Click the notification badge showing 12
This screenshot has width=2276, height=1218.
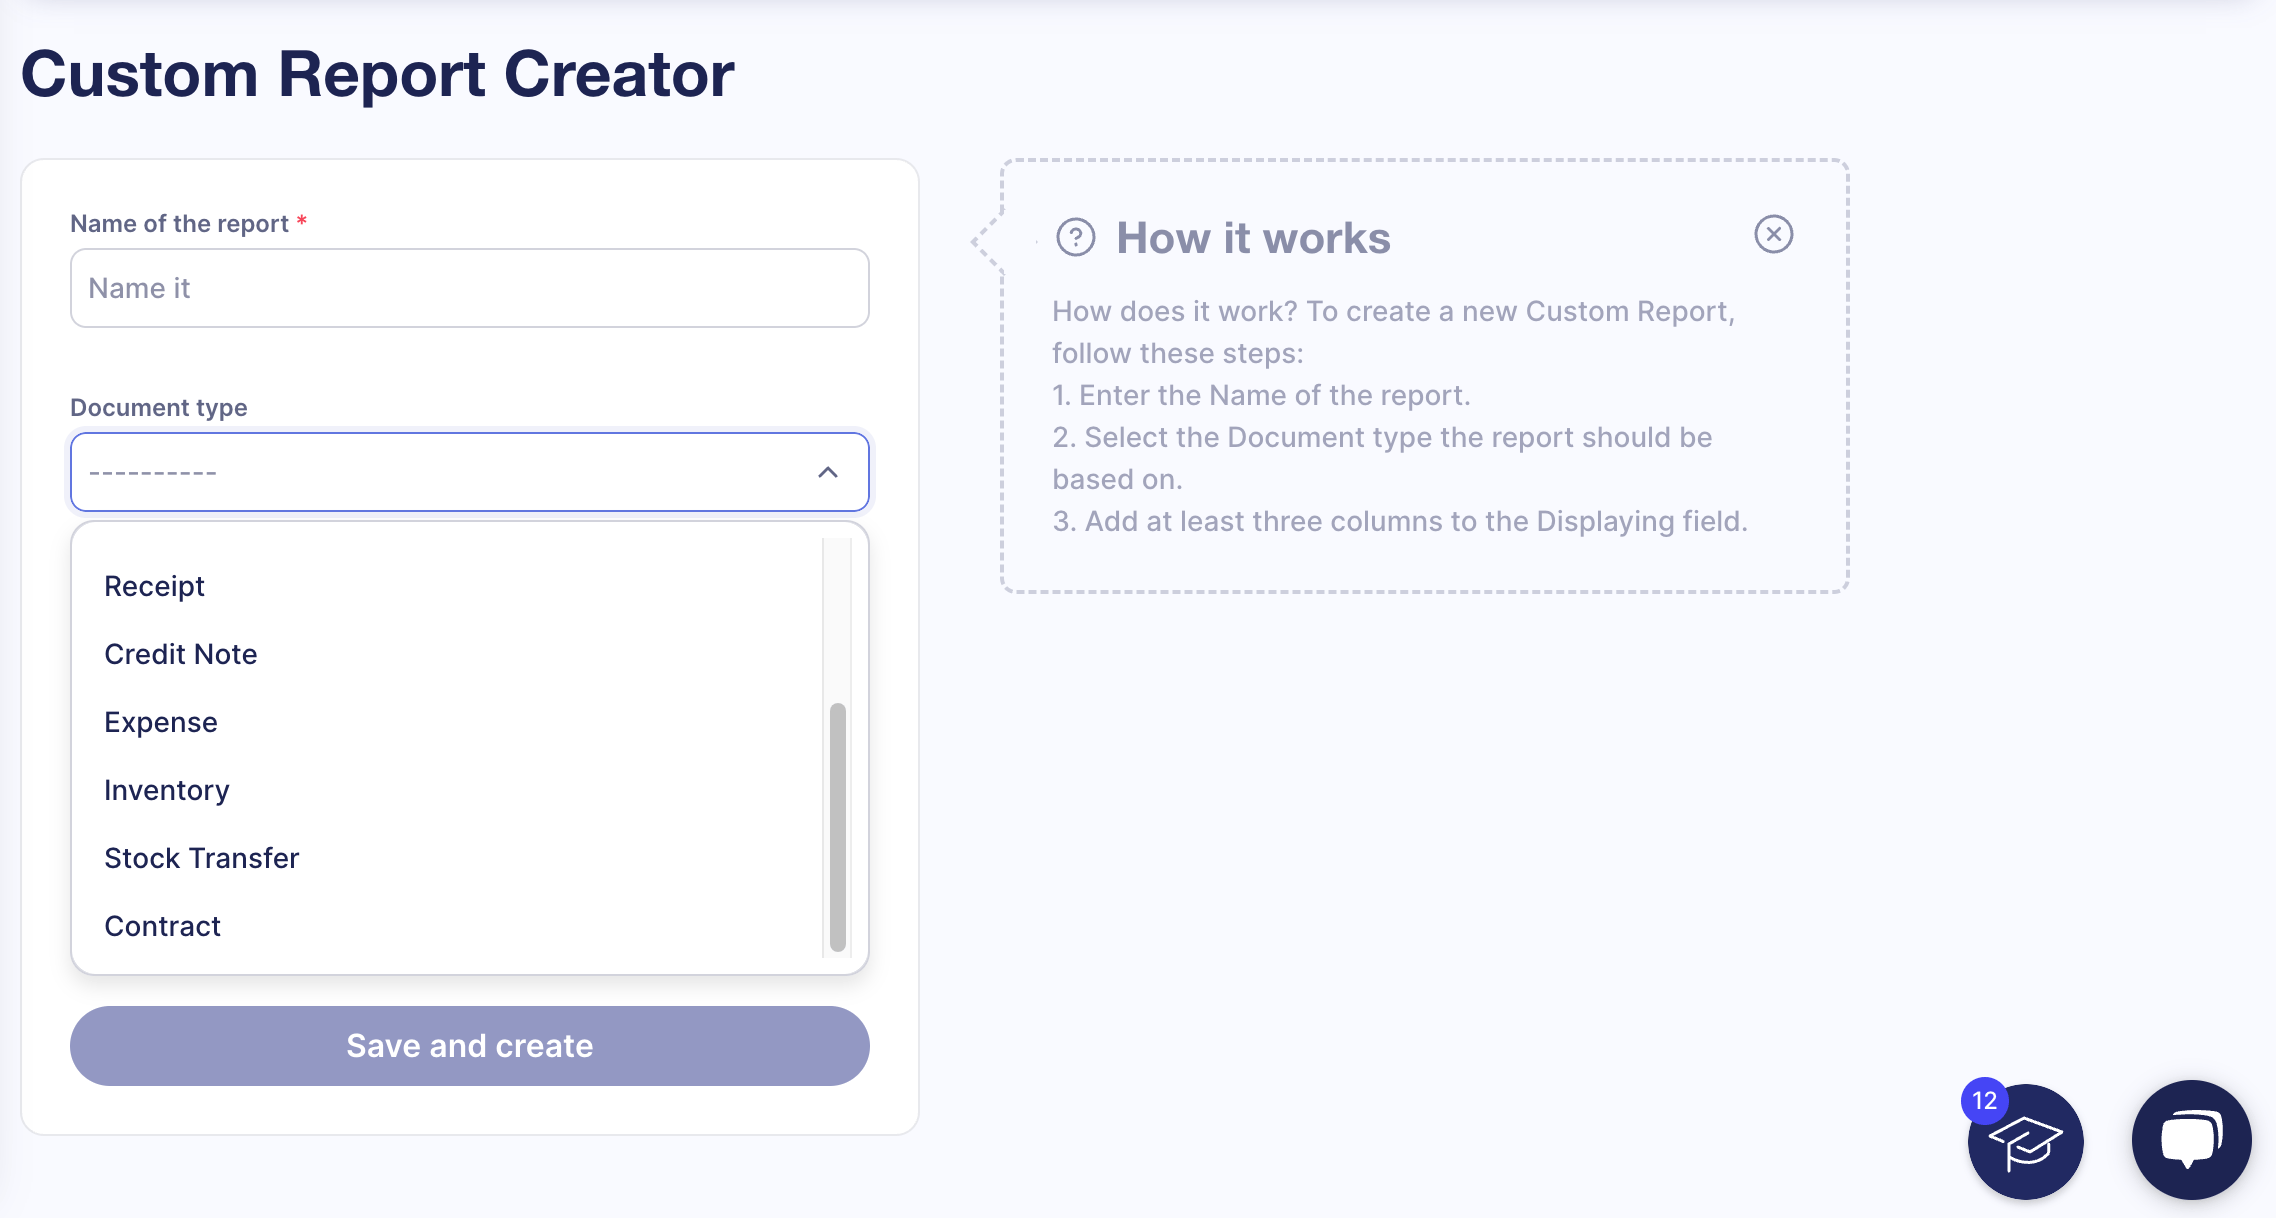coord(1984,1101)
